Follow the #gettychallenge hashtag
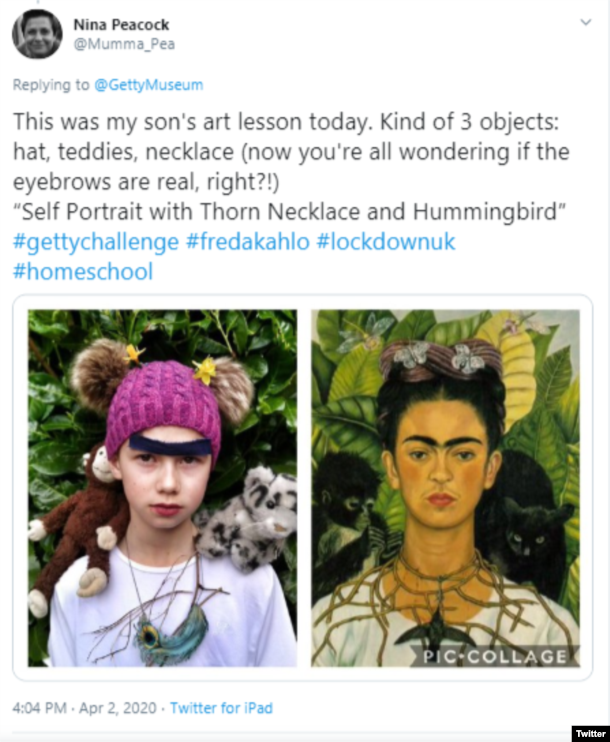Screen dimensions: 610x742 click(96, 241)
